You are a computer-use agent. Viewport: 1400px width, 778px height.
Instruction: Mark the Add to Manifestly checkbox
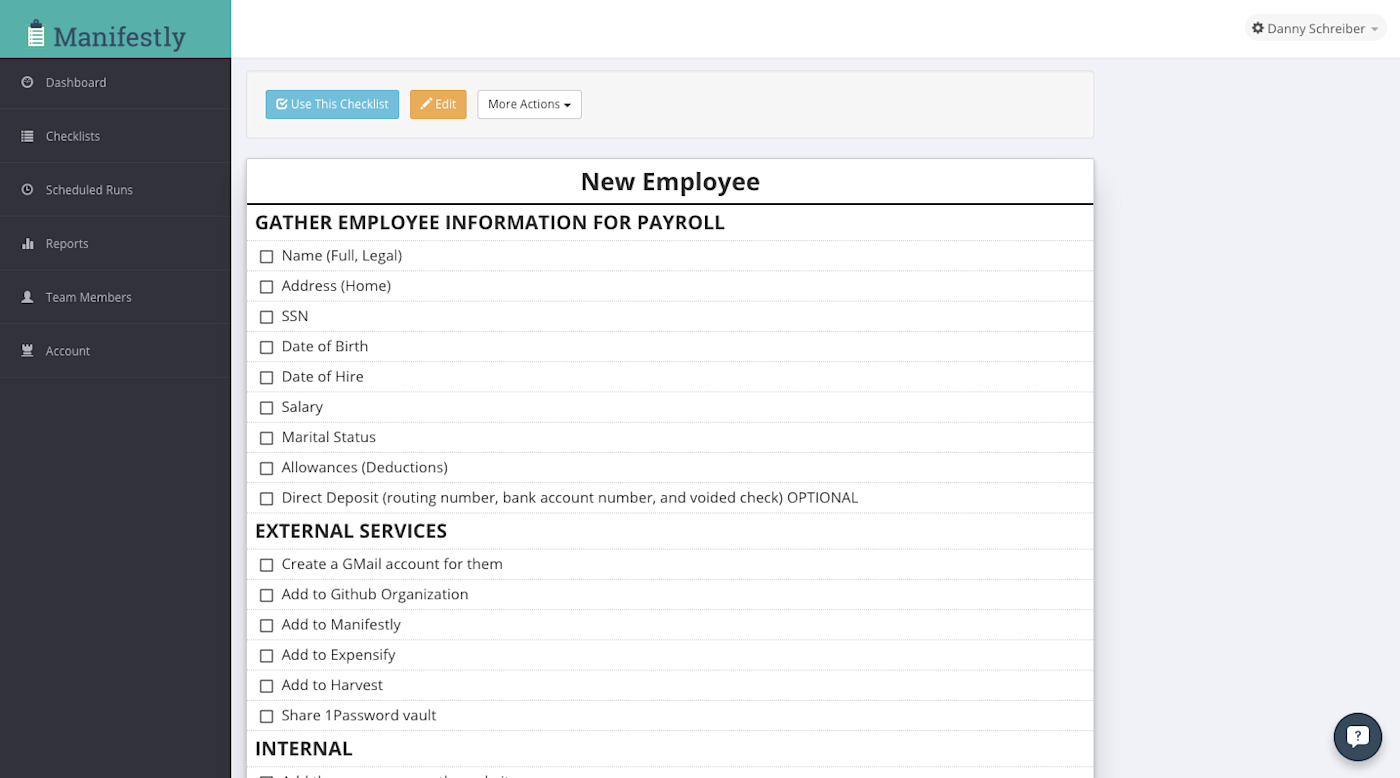266,625
